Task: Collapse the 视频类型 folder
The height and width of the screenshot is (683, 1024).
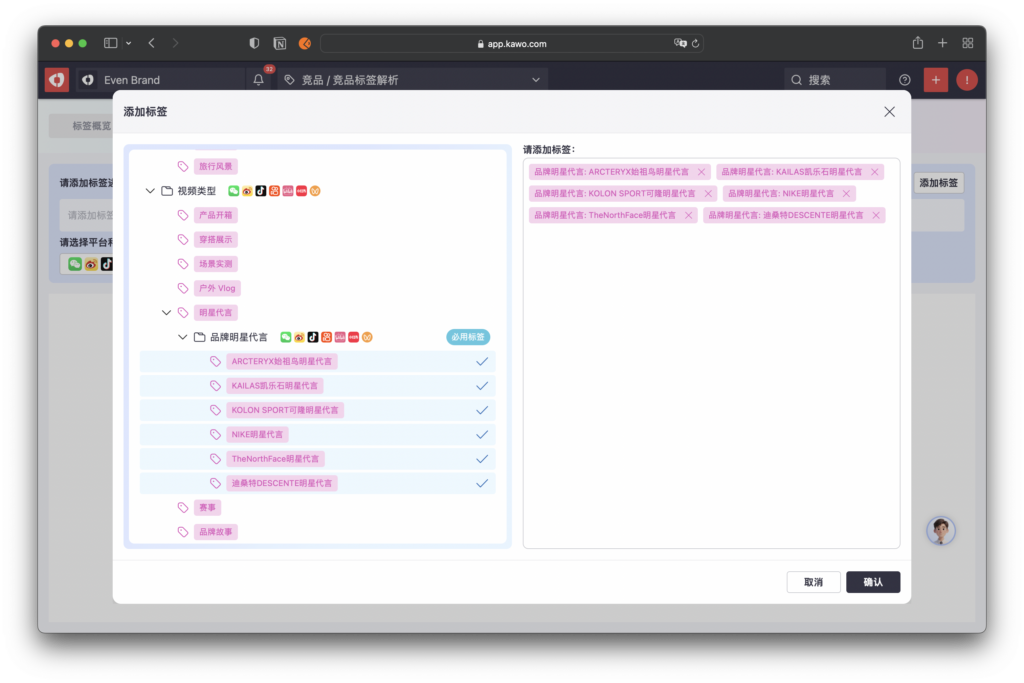Action: (150, 191)
